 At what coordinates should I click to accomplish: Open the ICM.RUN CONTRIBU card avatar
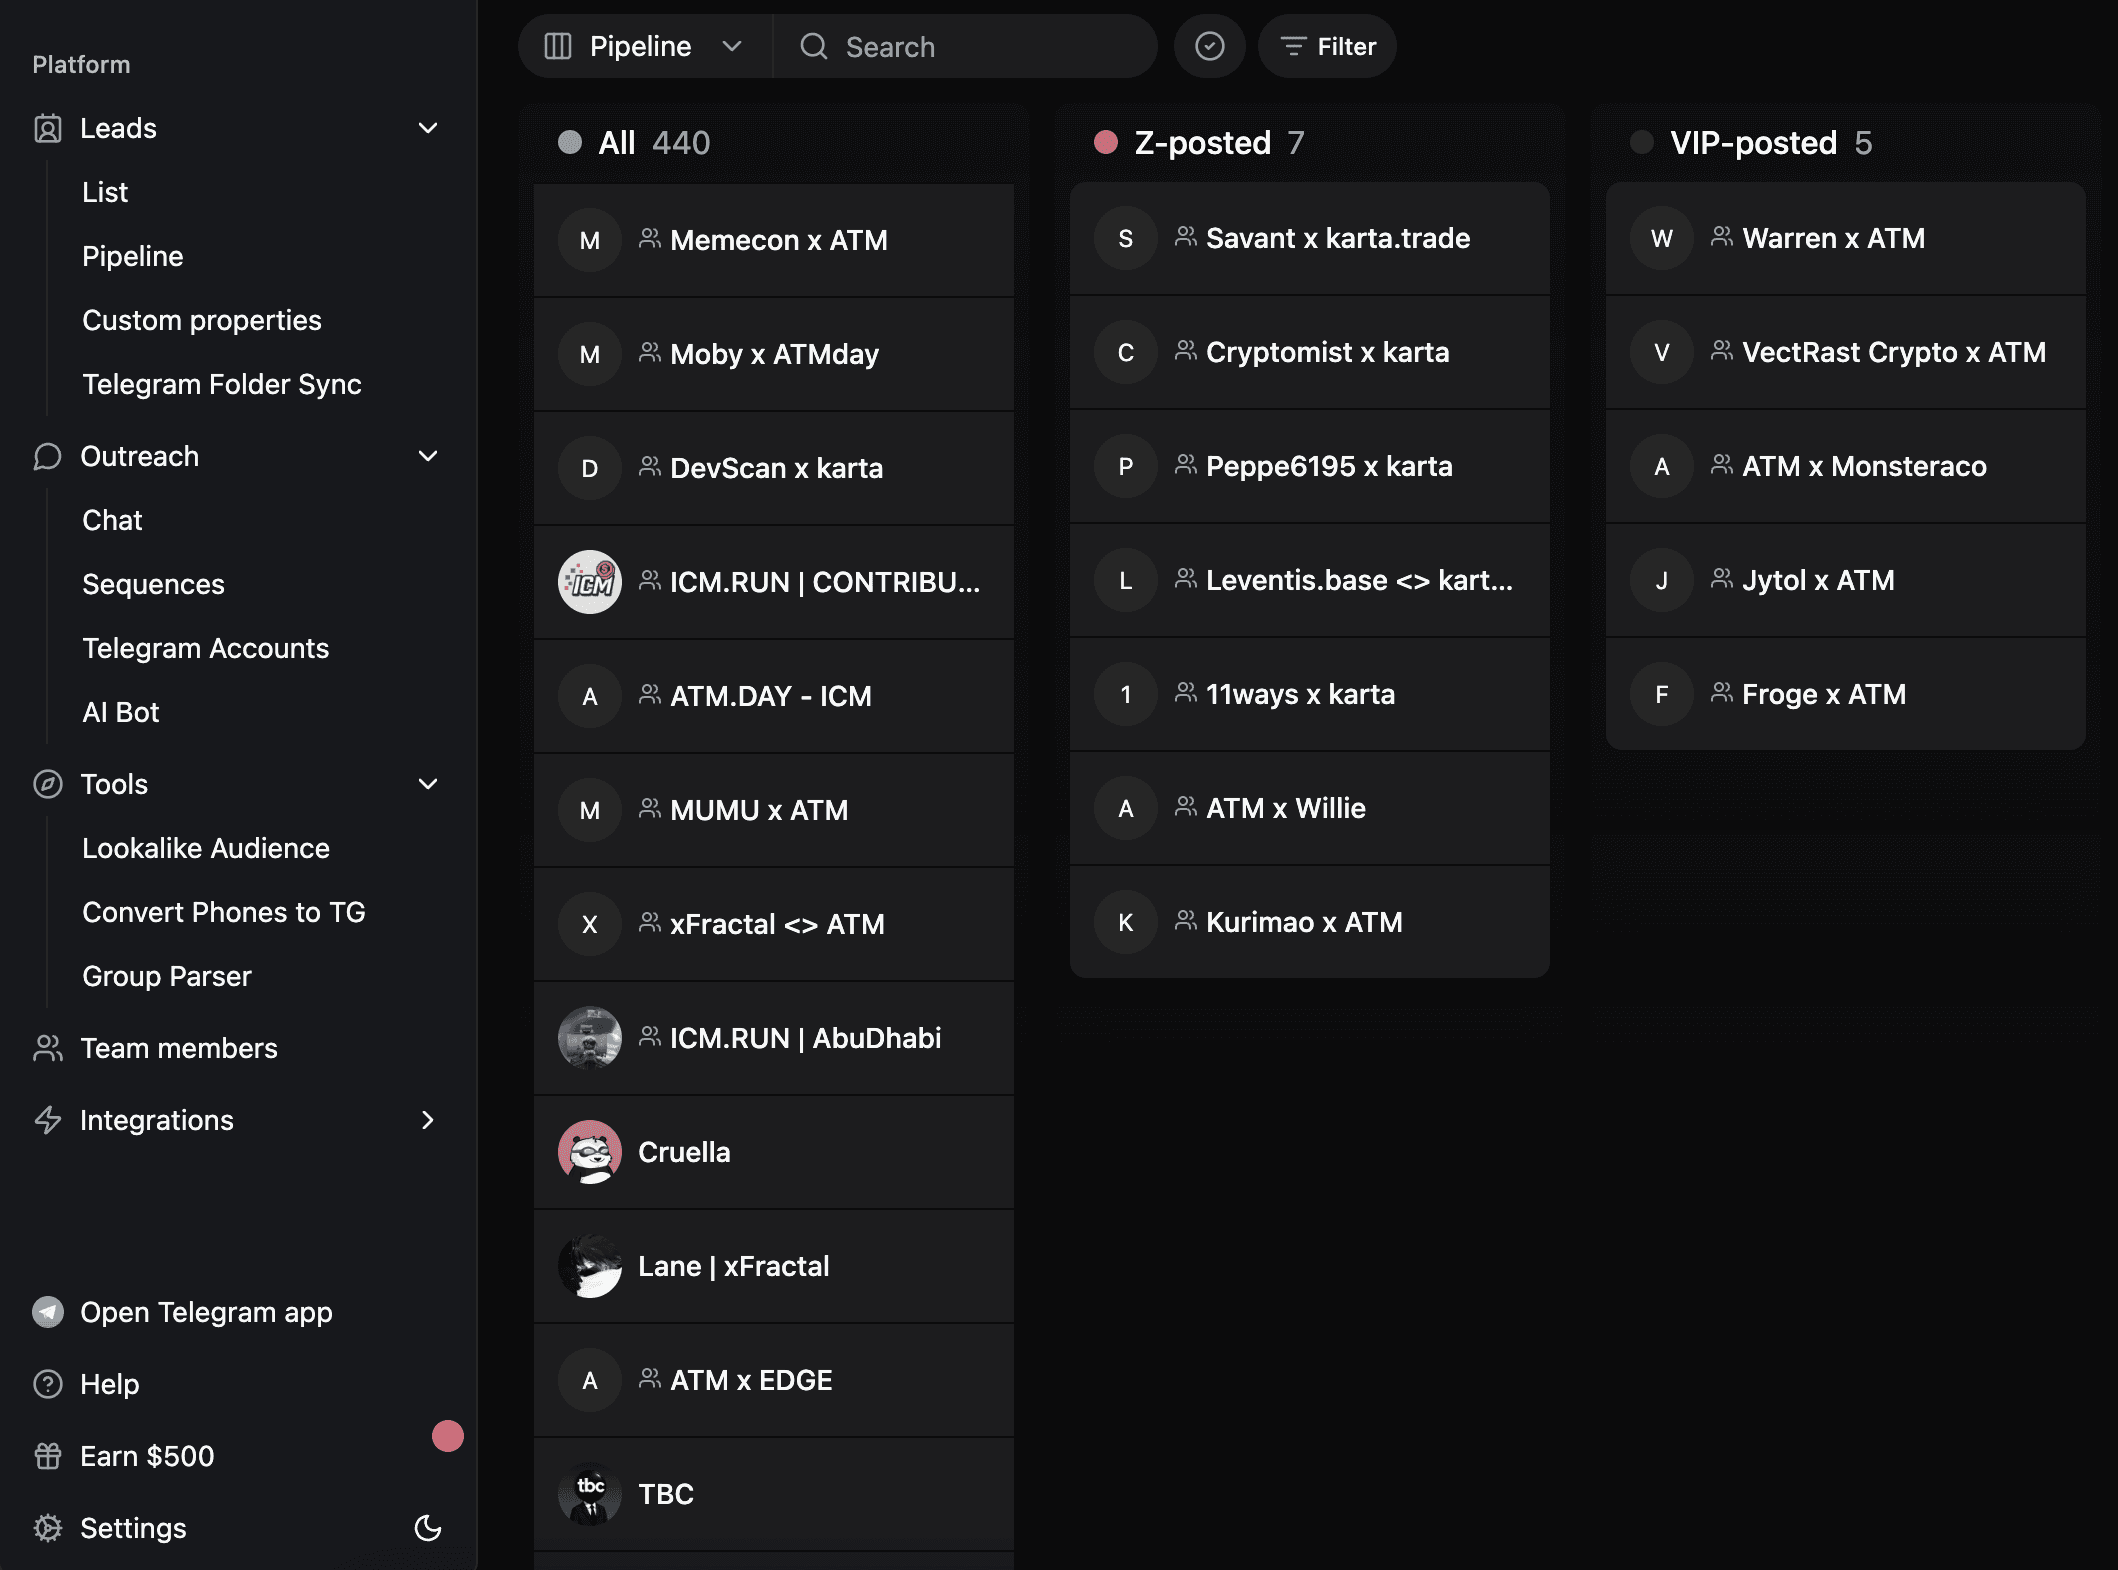coord(589,582)
